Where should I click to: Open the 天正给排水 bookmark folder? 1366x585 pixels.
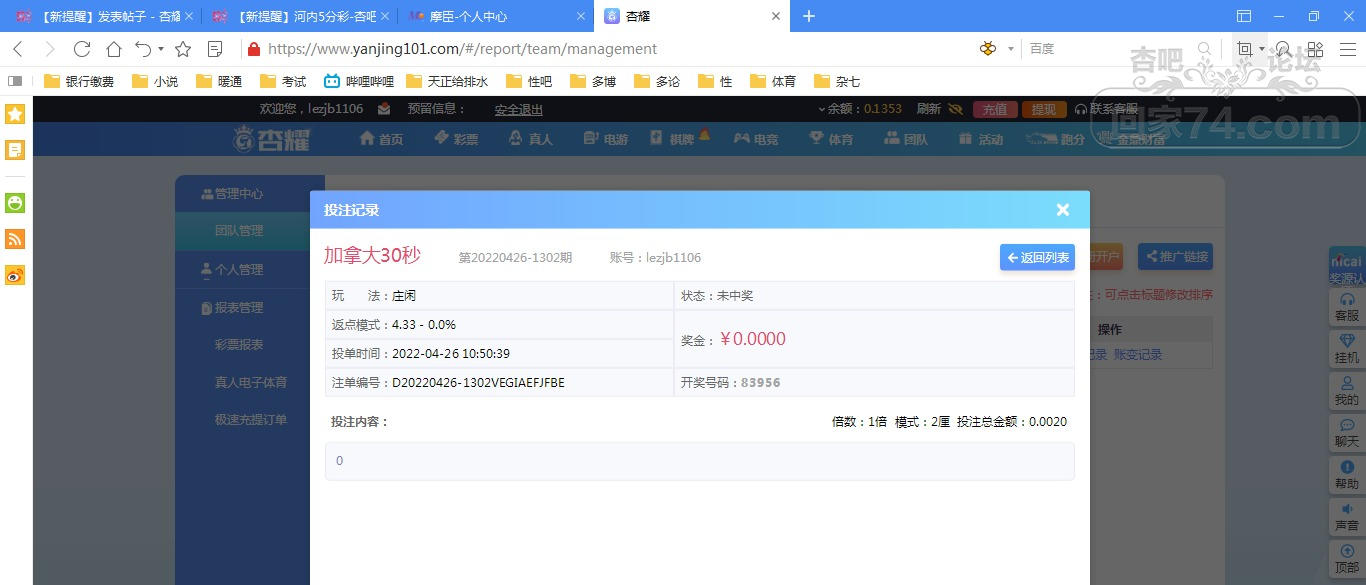(x=447, y=82)
